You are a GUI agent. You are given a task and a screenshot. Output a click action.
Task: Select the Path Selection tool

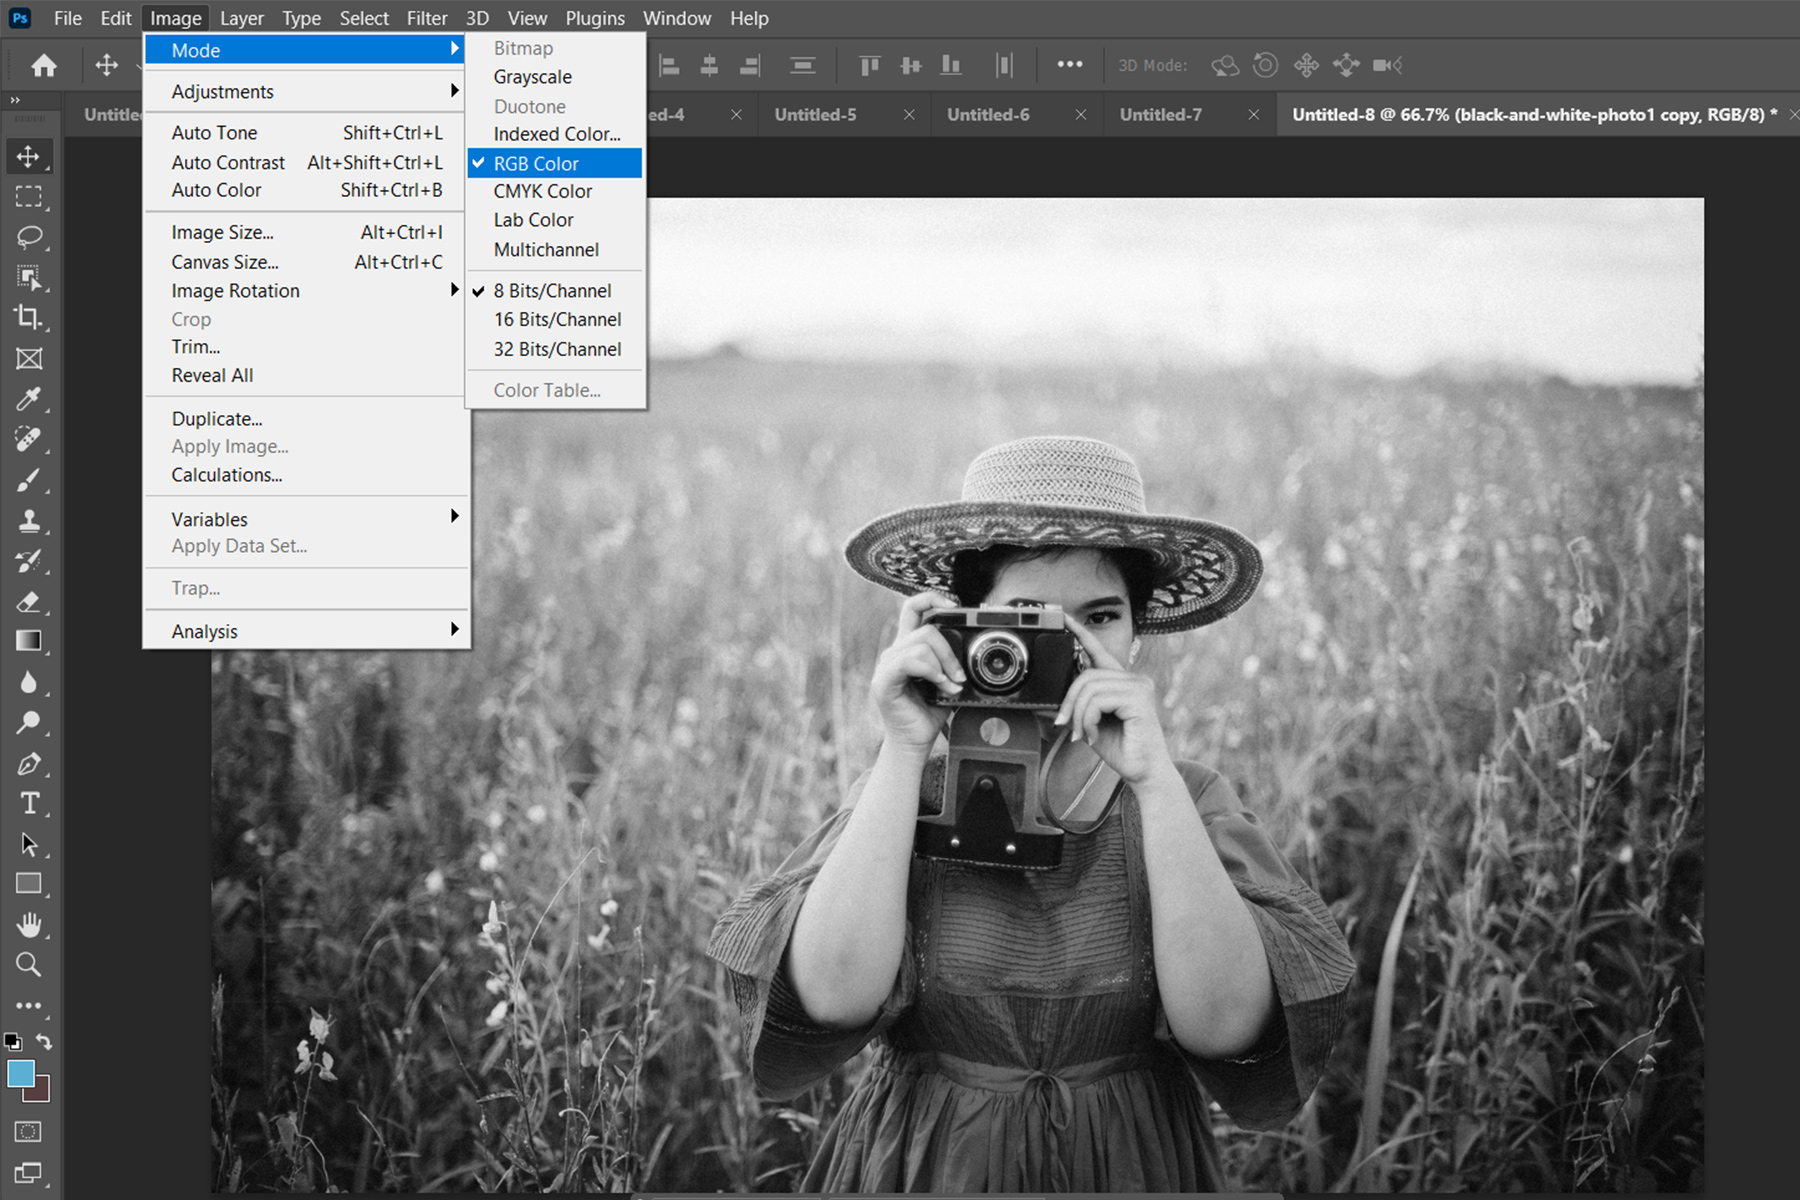pos(28,844)
